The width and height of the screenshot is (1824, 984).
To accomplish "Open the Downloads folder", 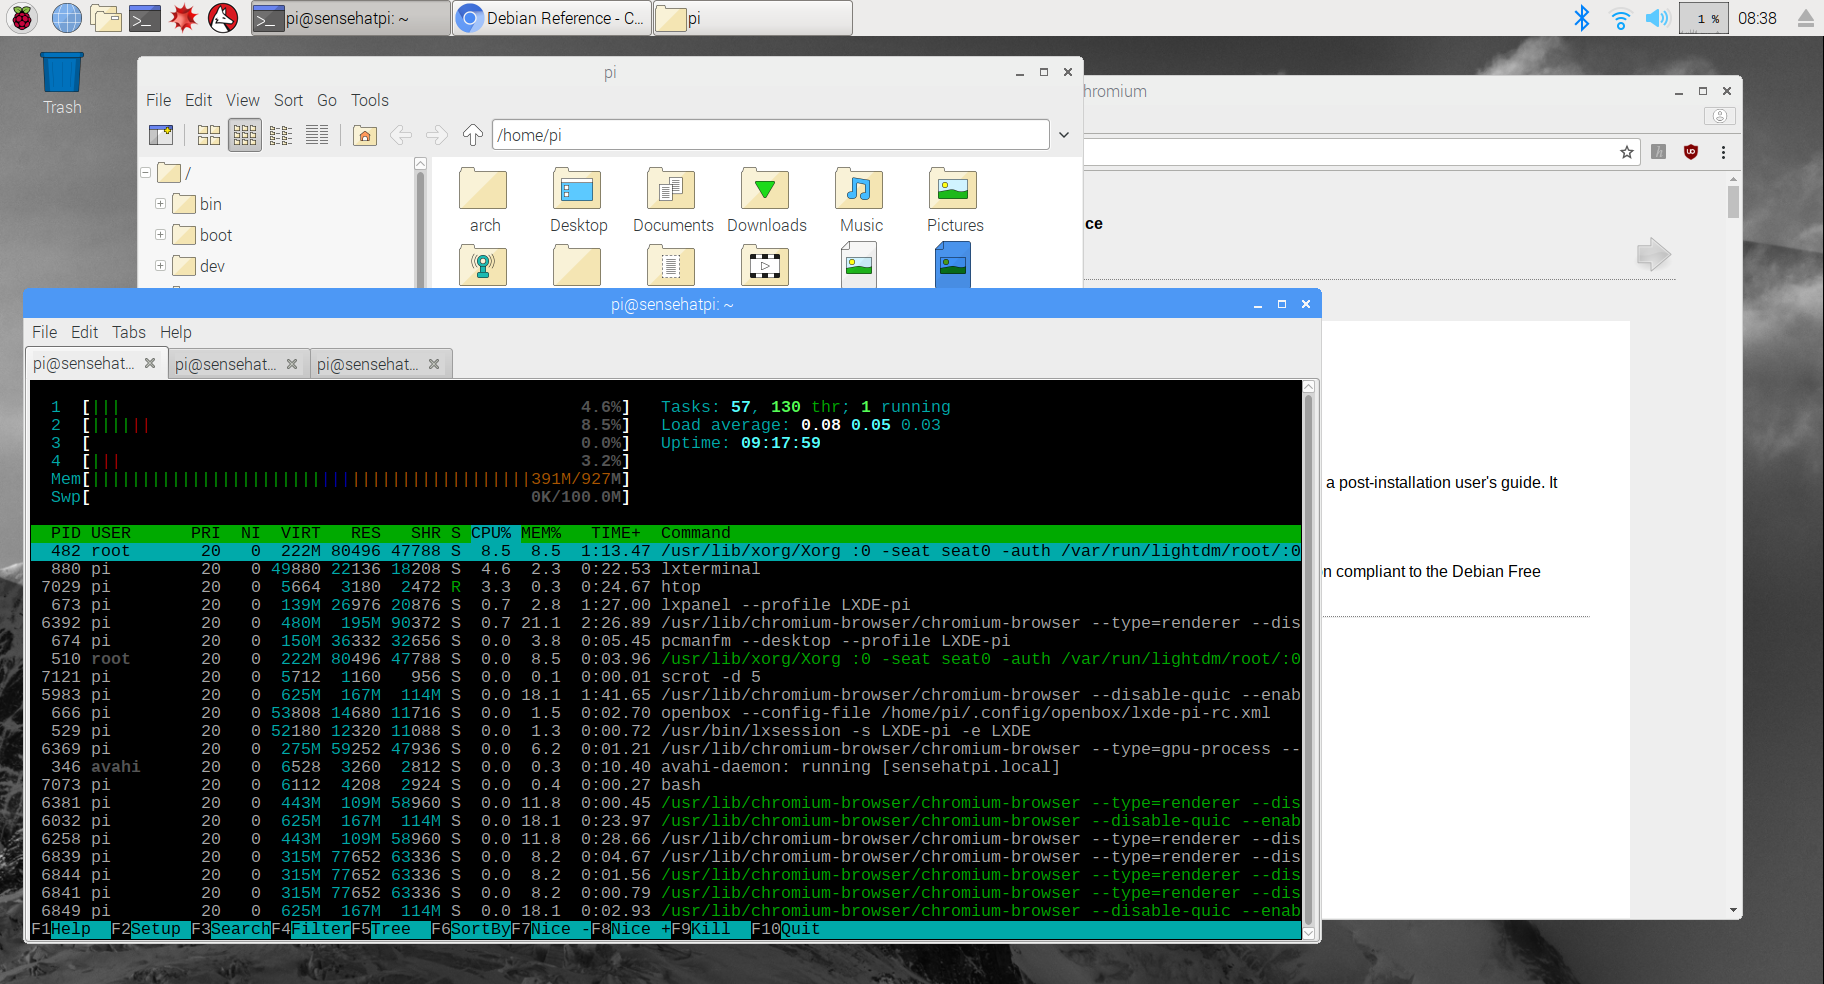I will pyautogui.click(x=766, y=200).
